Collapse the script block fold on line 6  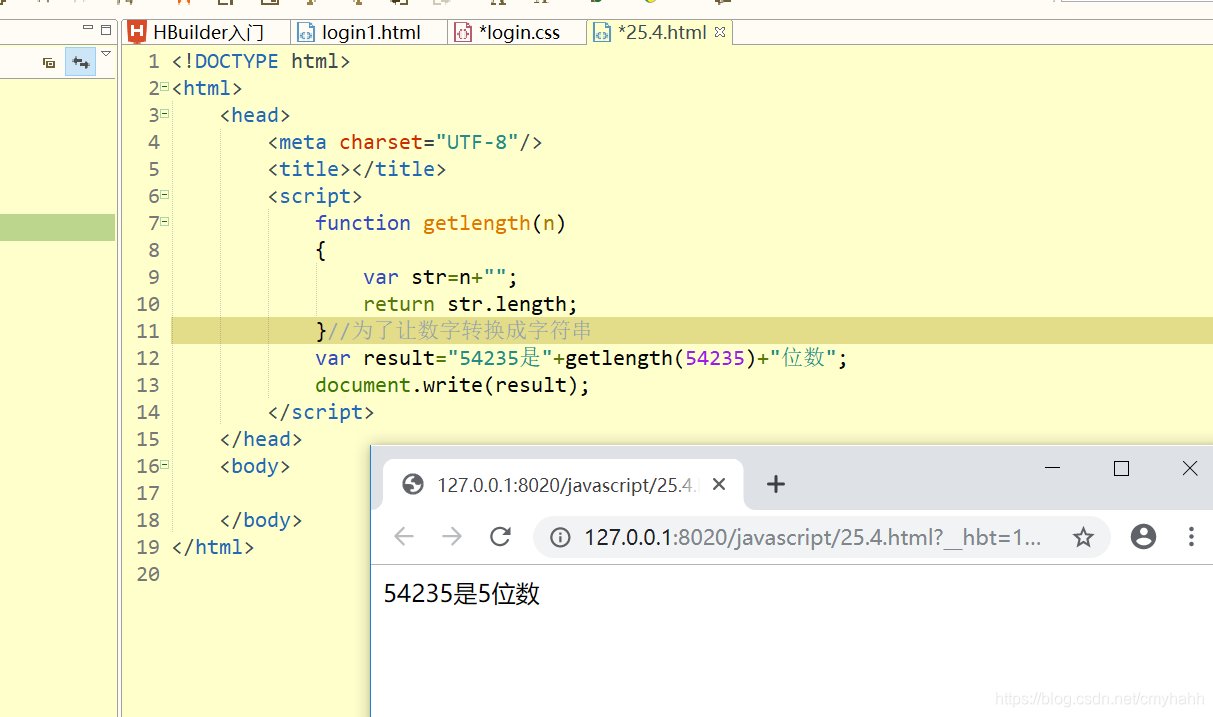pos(165,196)
